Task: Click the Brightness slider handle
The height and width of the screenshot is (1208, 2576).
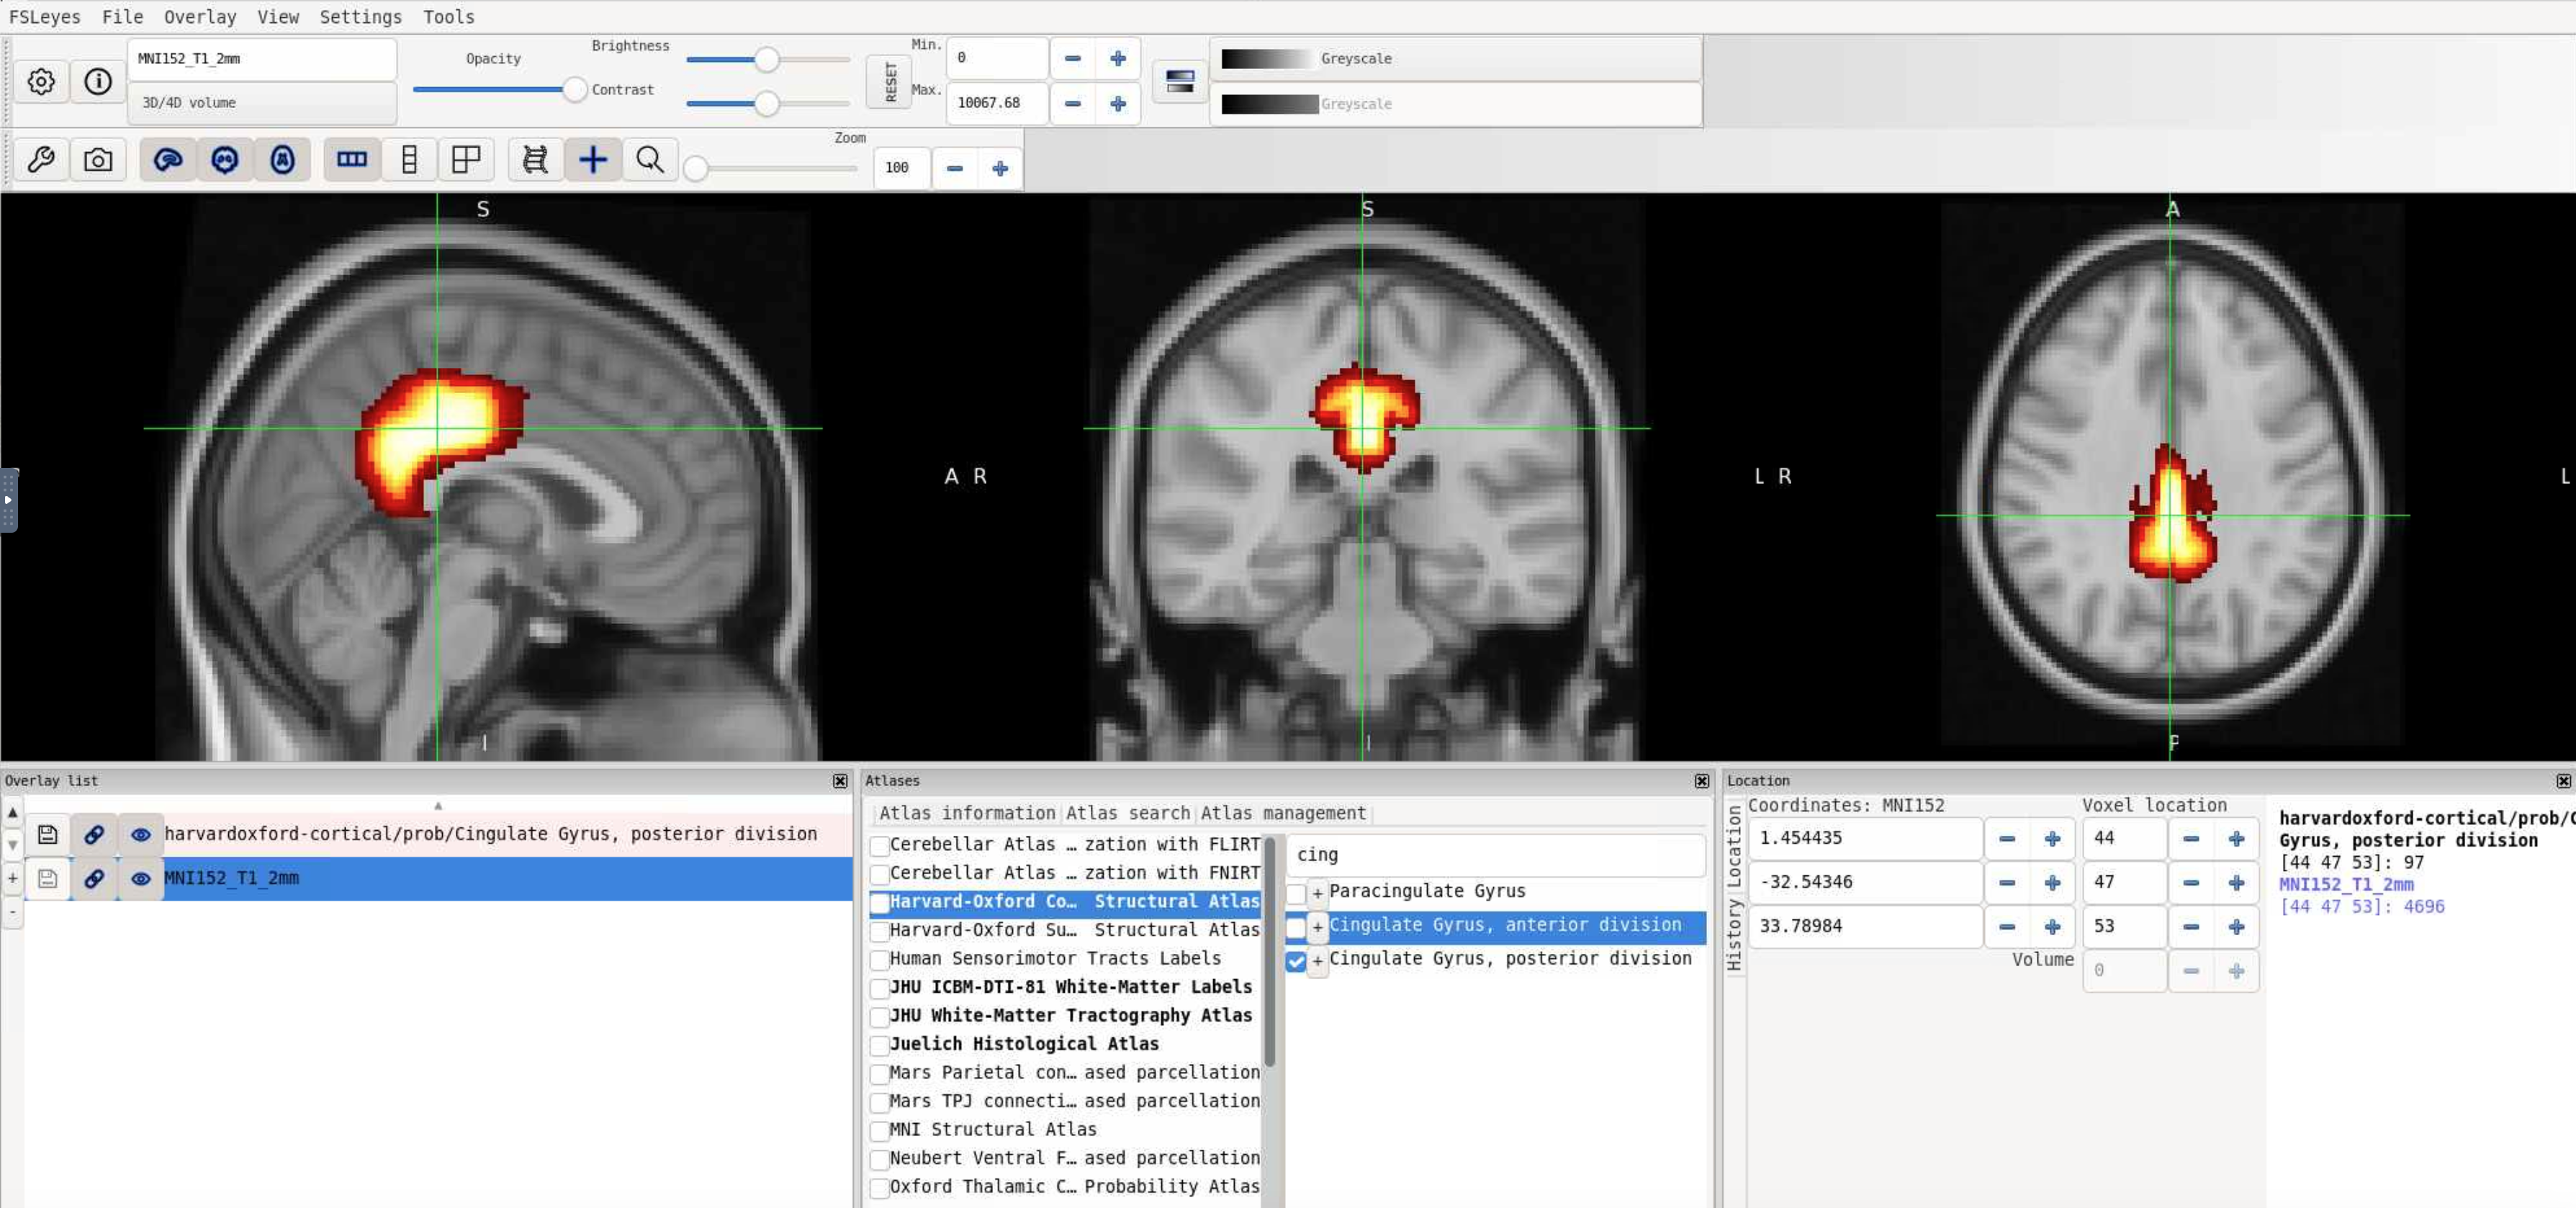Action: point(766,59)
